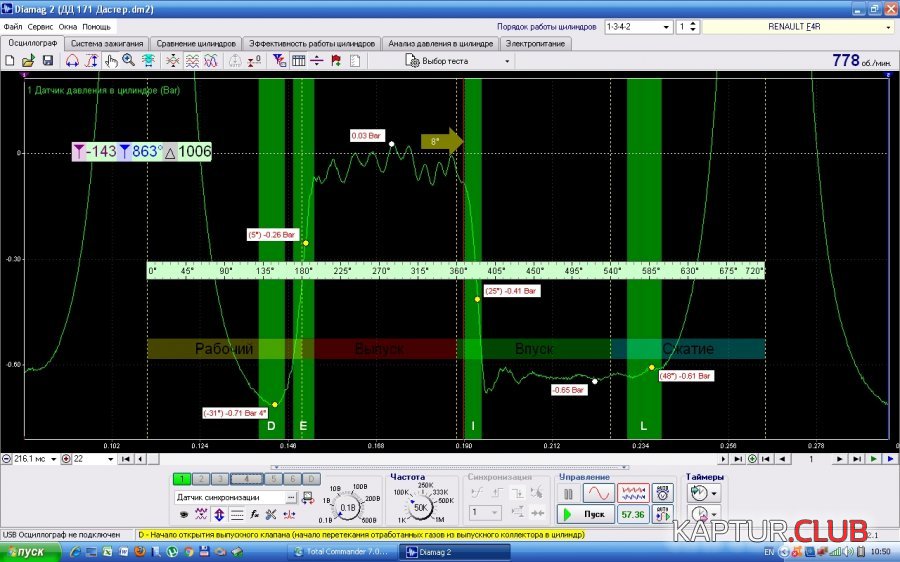Open a saved oscillogram file
Screen dimensions: 900x562
(x=28, y=60)
